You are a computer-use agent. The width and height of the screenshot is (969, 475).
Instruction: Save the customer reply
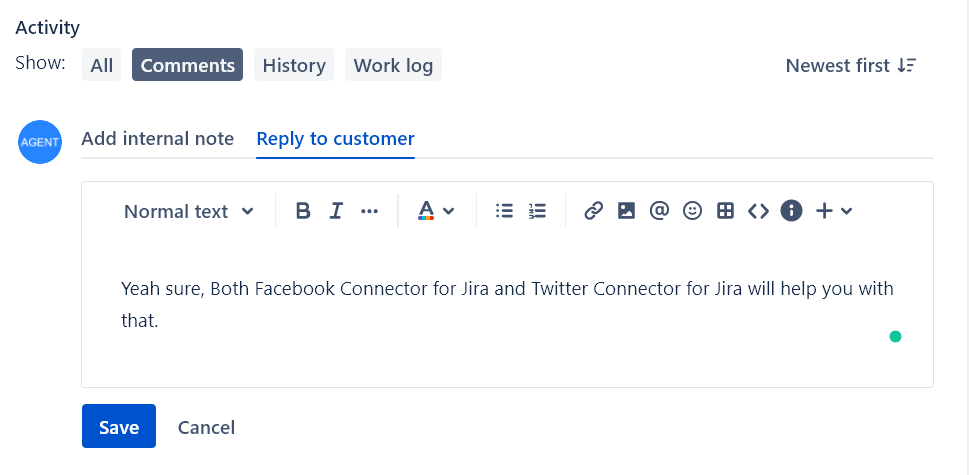coord(119,427)
